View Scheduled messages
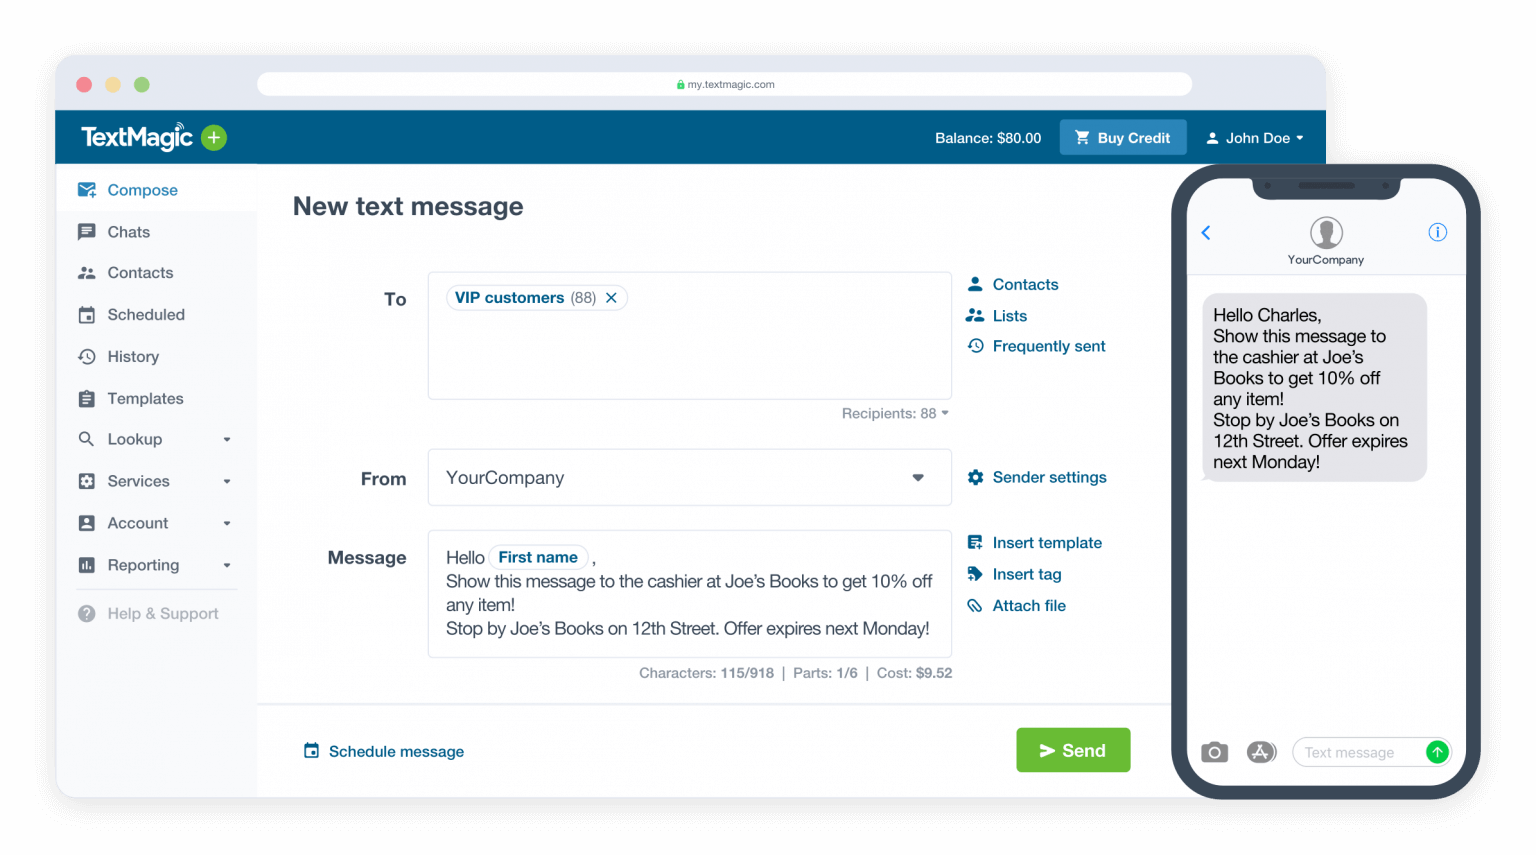Image resolution: width=1536 pixels, height=855 pixels. (x=146, y=314)
